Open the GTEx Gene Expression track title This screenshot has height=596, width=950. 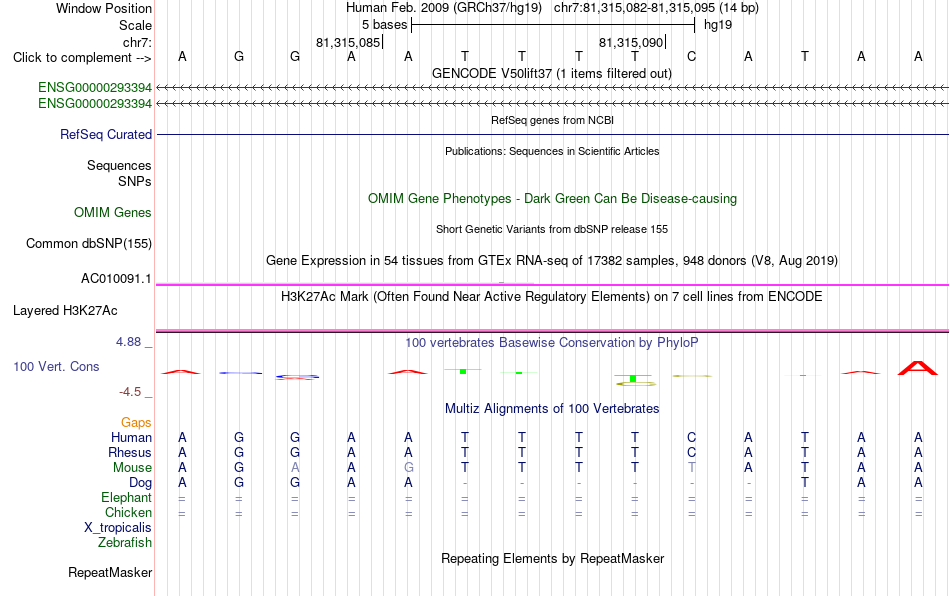click(552, 260)
